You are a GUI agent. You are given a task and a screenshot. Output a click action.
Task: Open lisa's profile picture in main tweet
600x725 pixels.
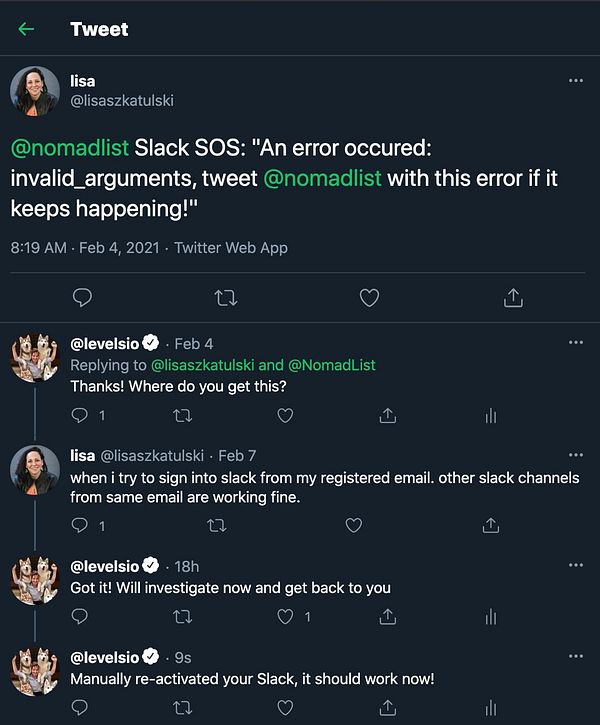click(35, 92)
